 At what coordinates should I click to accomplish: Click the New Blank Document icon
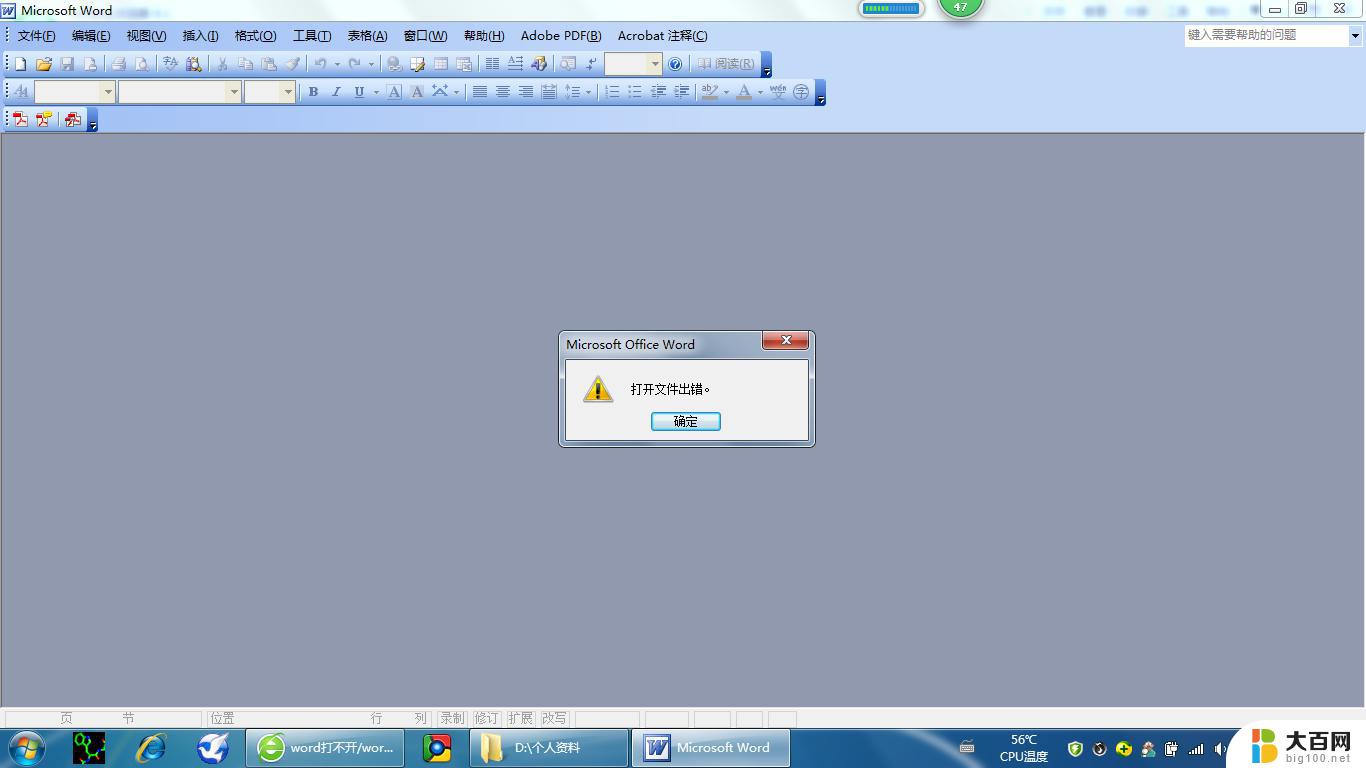[x=21, y=64]
